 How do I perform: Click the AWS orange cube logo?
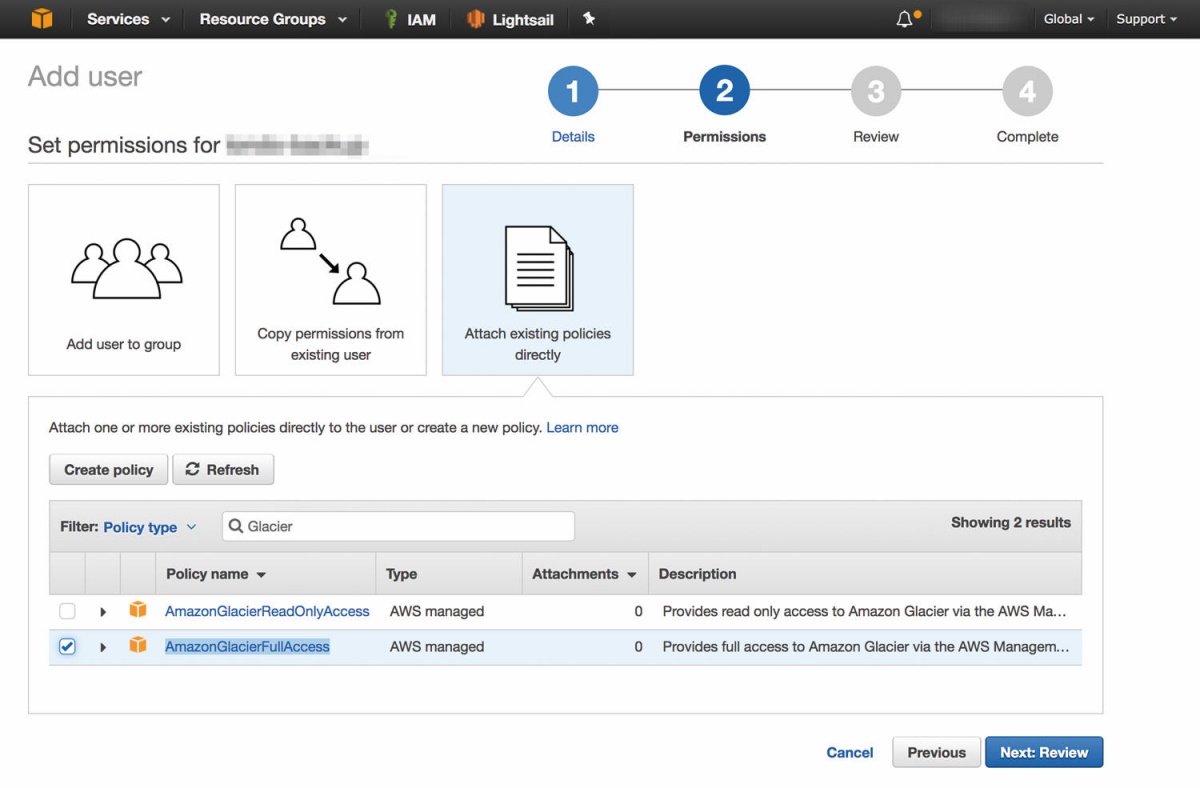[41, 19]
